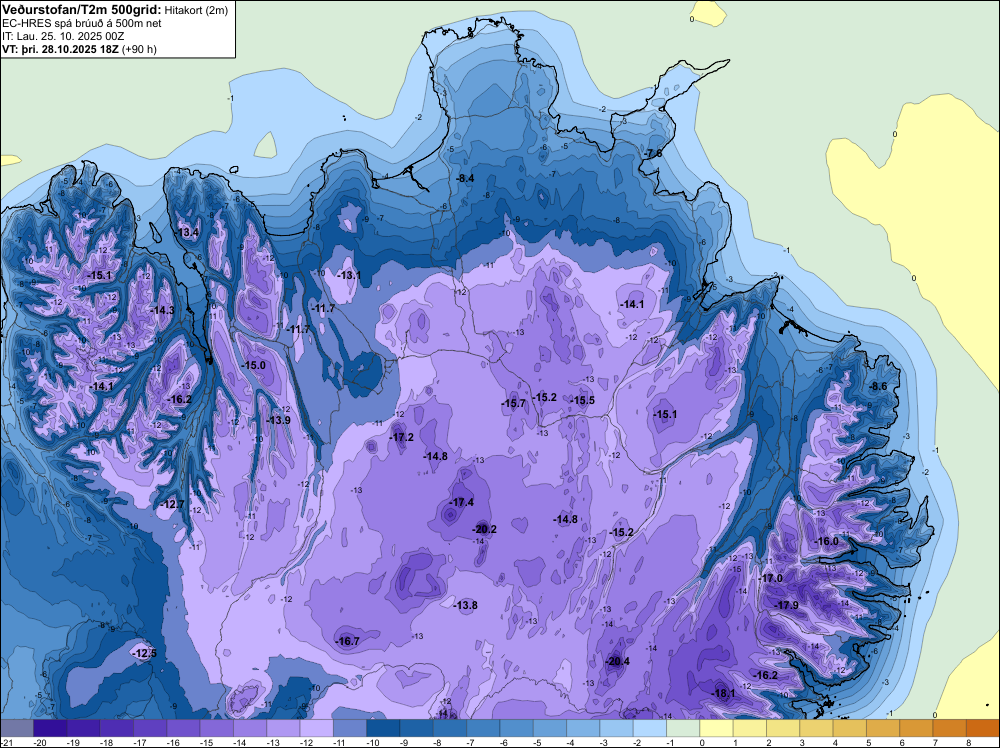Select the -17.0 temperature reading

(770, 578)
